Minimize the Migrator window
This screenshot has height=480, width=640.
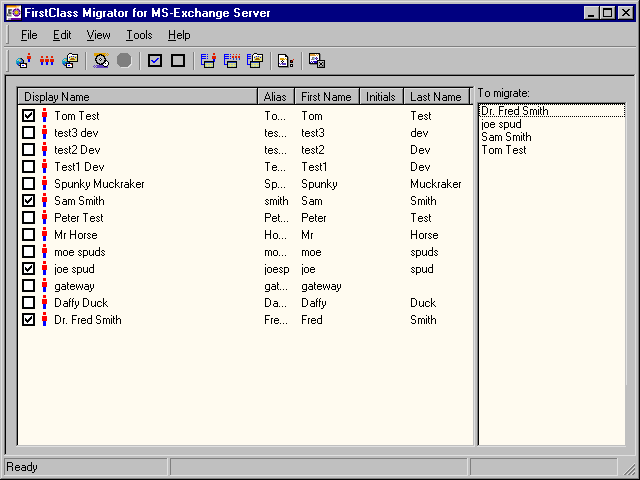point(591,13)
